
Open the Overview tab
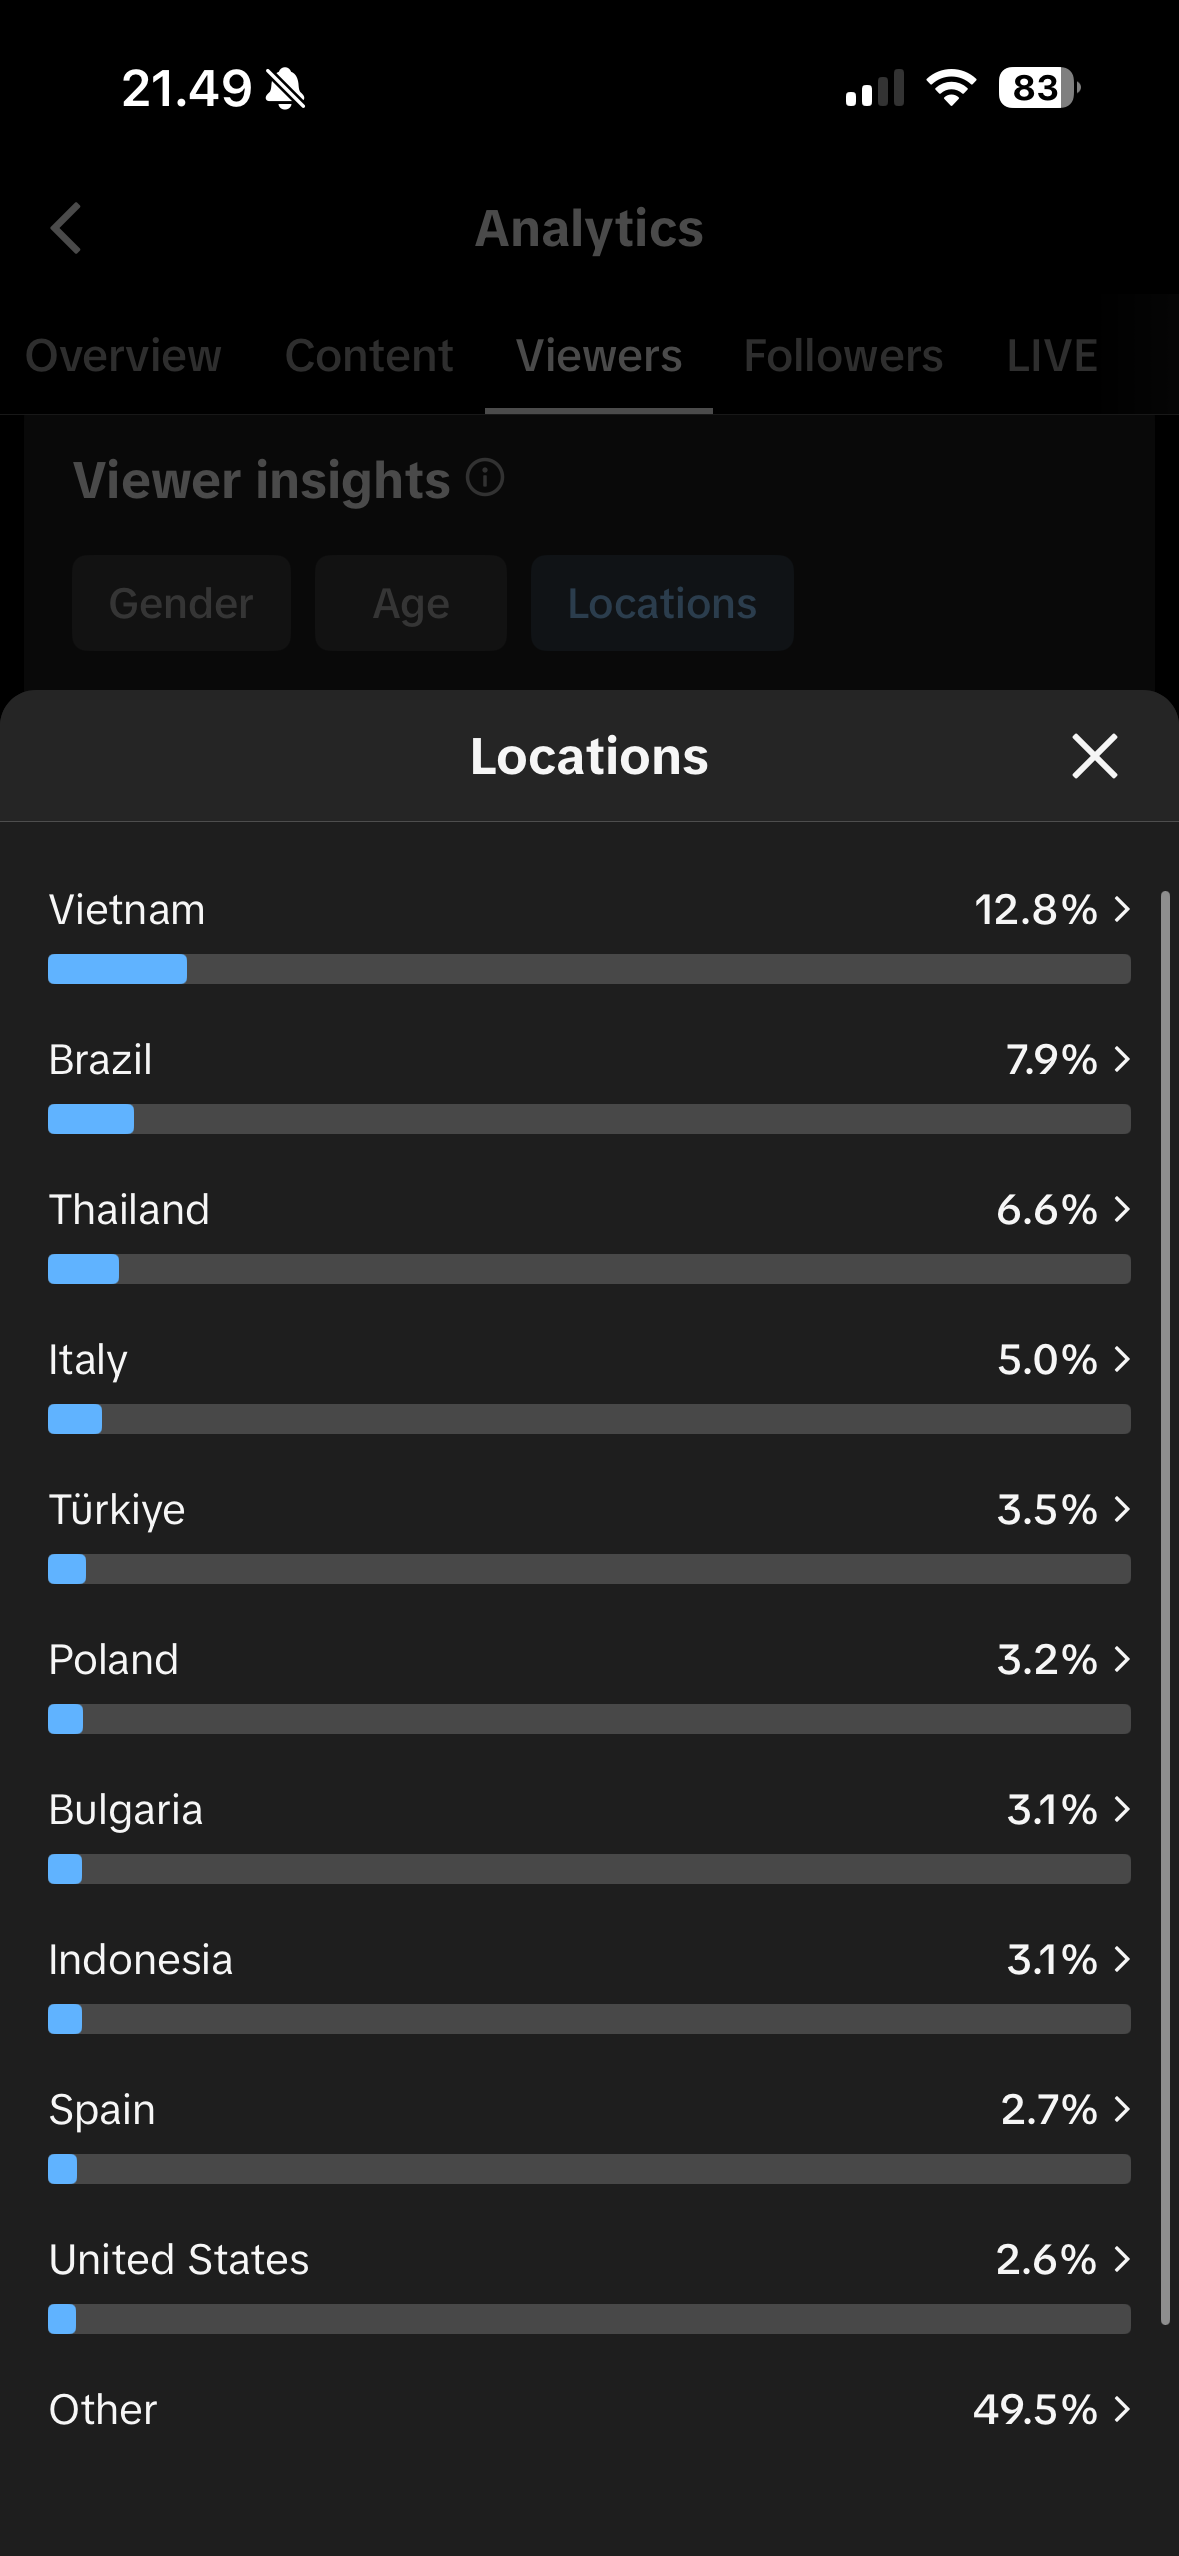(123, 356)
